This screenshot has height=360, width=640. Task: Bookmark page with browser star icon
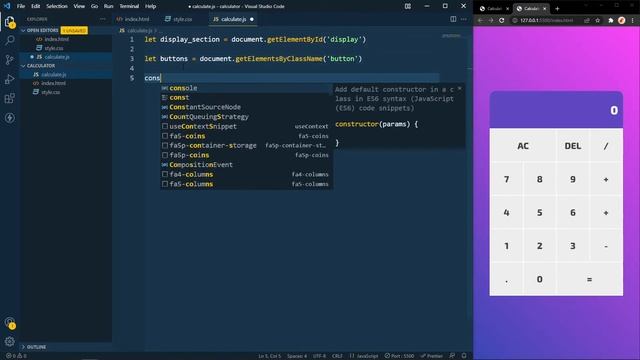(598, 20)
